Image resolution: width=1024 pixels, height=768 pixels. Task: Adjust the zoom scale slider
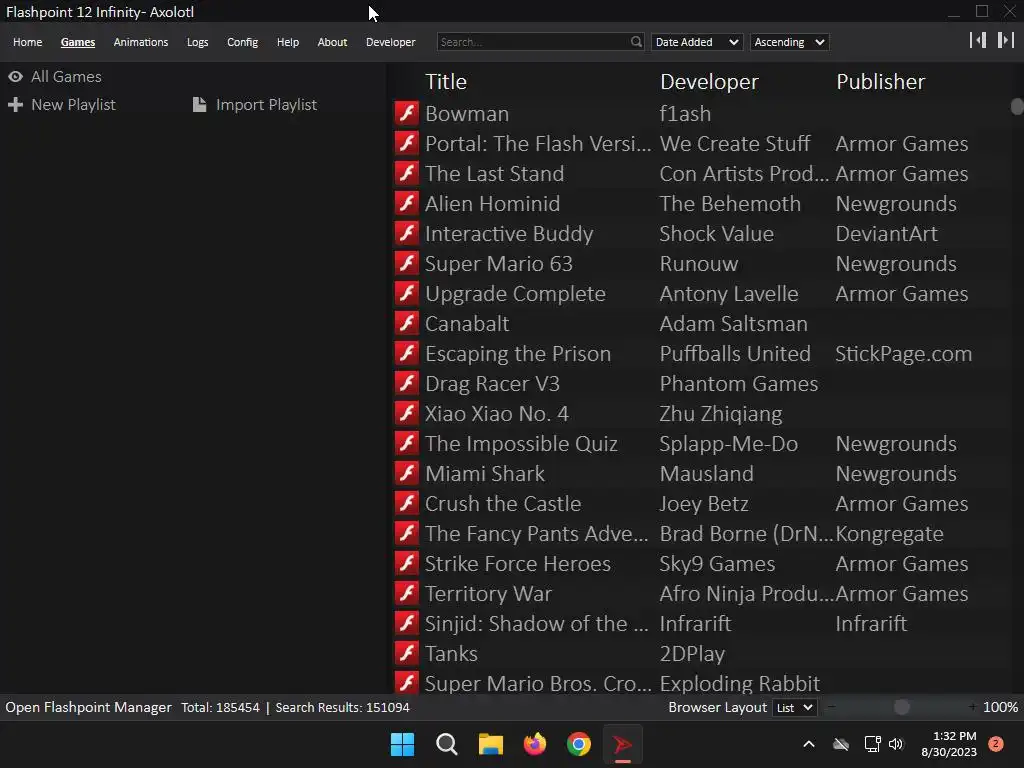point(901,707)
